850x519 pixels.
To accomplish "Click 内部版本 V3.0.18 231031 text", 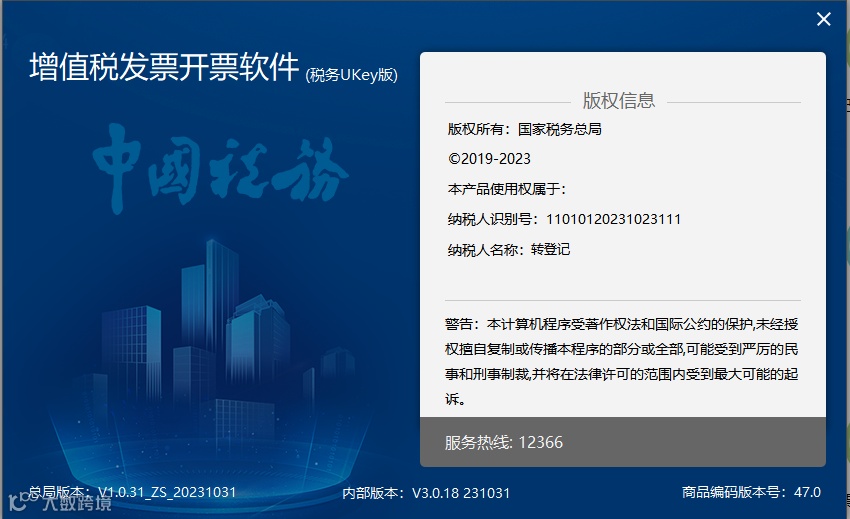I will [426, 493].
